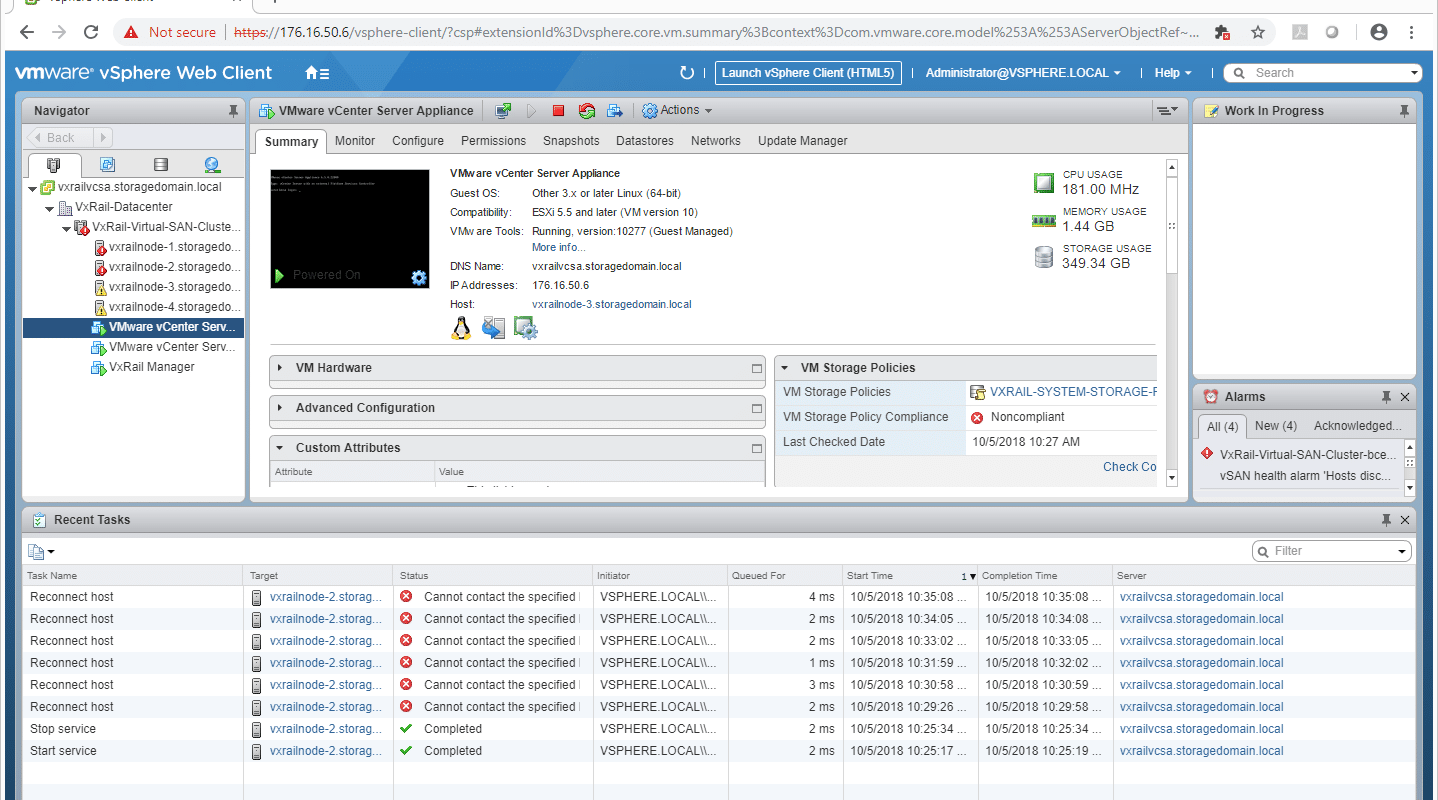1438x800 pixels.
Task: Bookmark this page with browser star
Action: [x=1258, y=32]
